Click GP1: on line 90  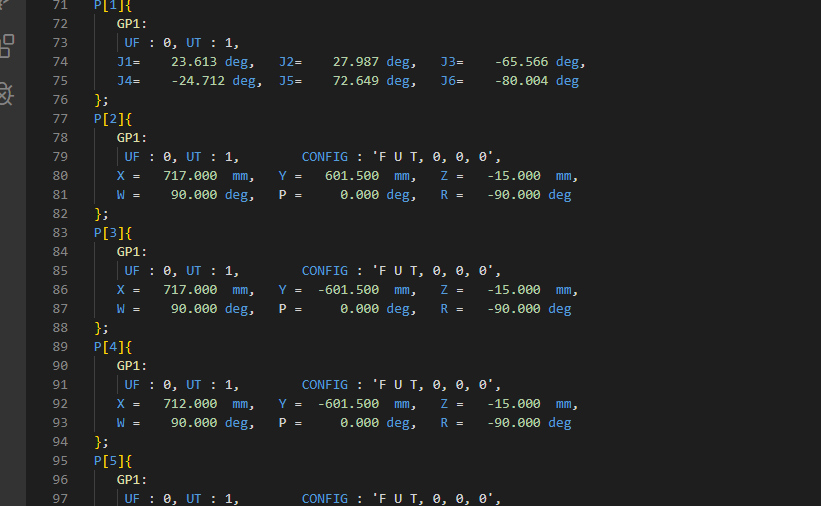(132, 366)
